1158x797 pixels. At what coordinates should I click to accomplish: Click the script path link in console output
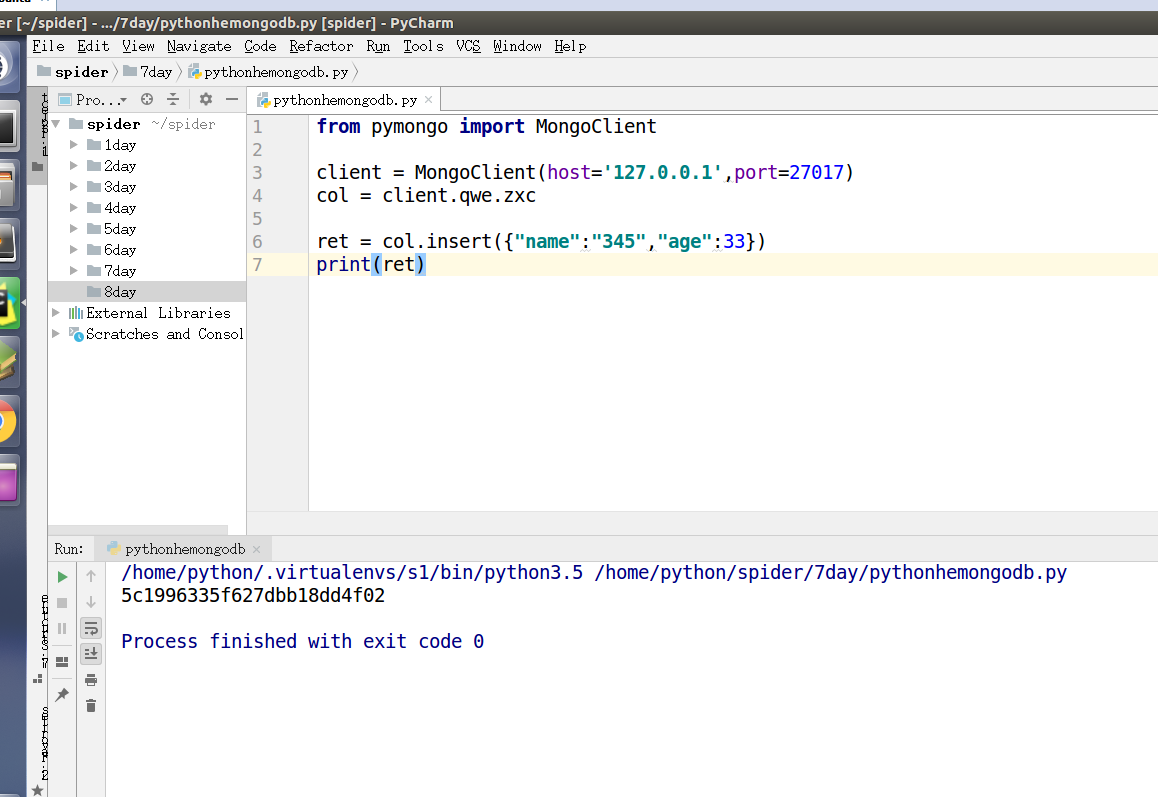point(831,572)
